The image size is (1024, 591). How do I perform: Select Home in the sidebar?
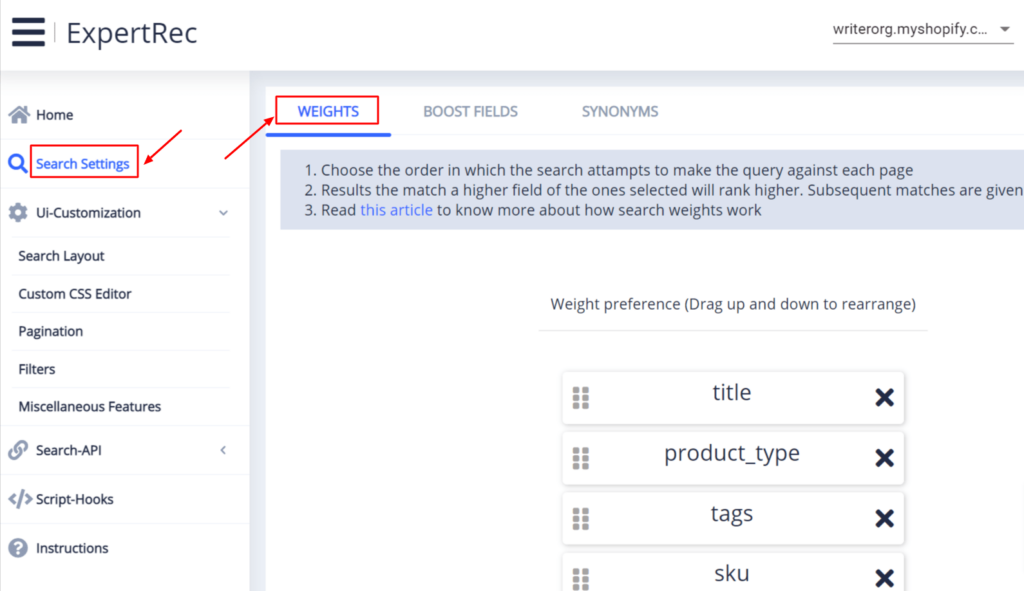point(51,114)
